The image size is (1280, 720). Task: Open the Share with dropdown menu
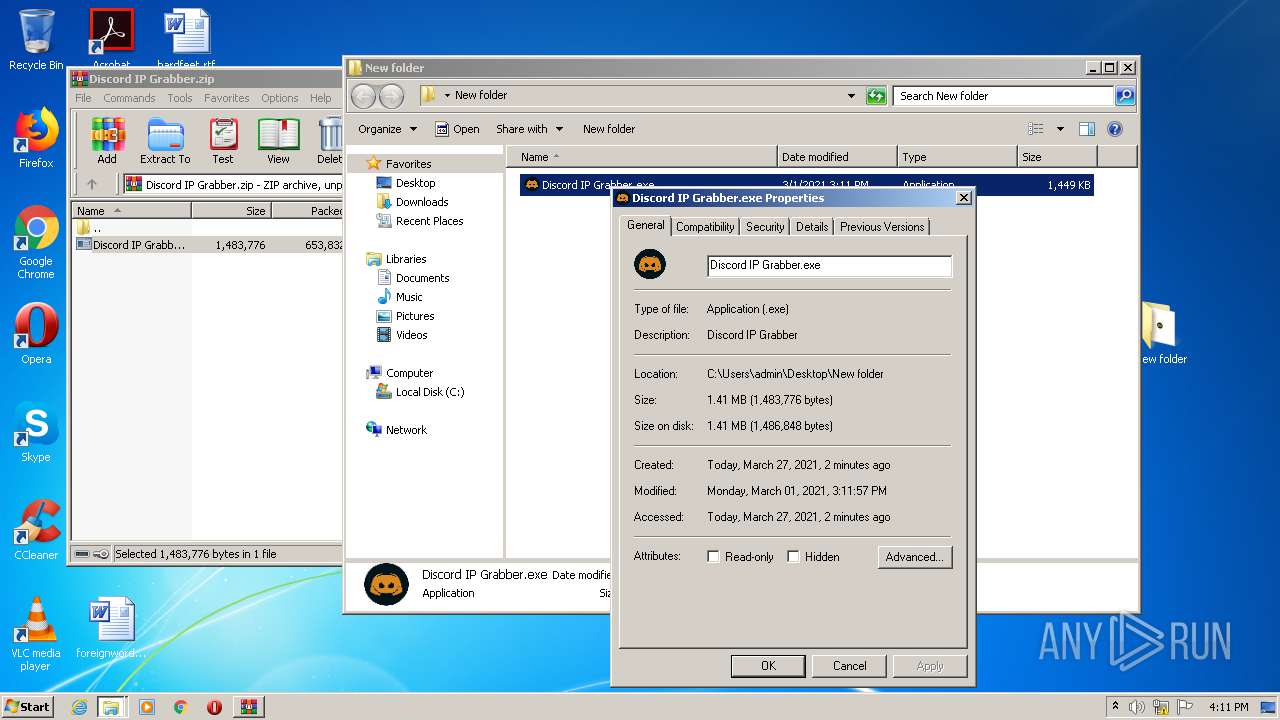[x=529, y=129]
